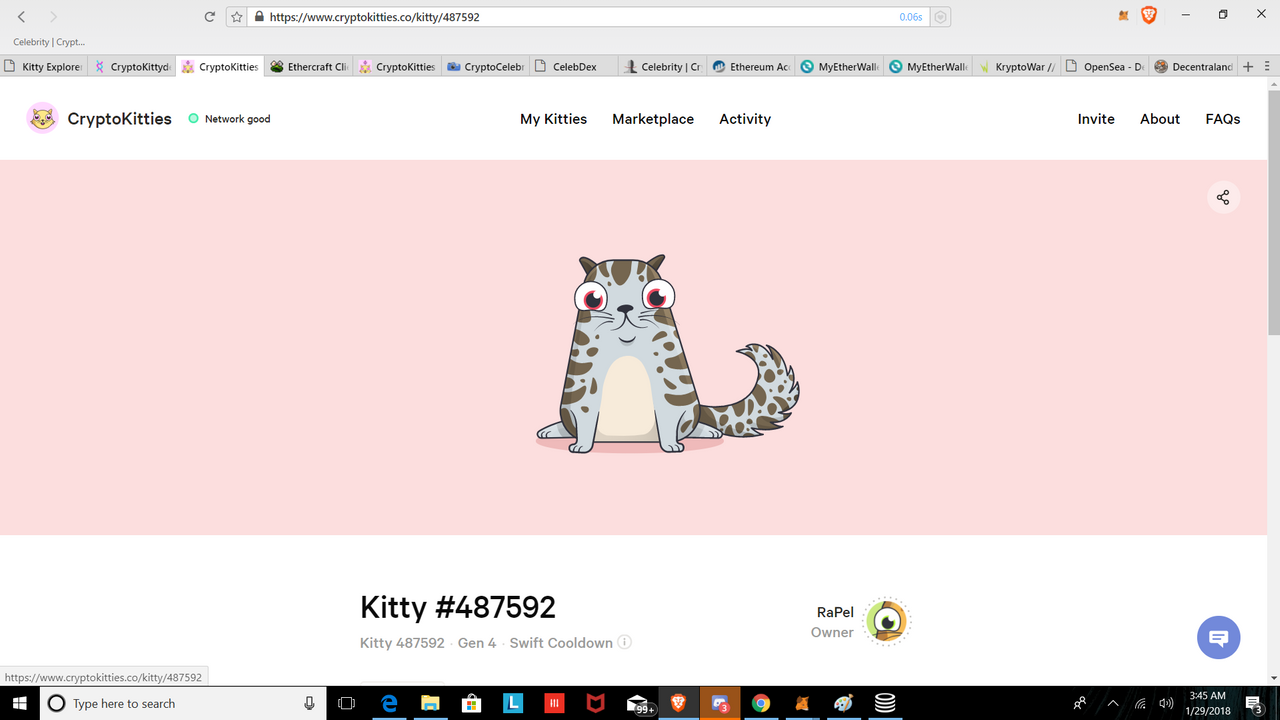Viewport: 1280px width, 720px height.
Task: Switch to Ethereum Accounts tab
Action: (752, 67)
